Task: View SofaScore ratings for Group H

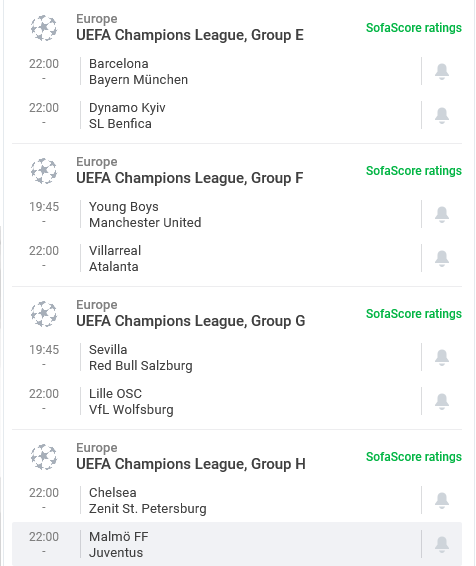Action: 414,457
